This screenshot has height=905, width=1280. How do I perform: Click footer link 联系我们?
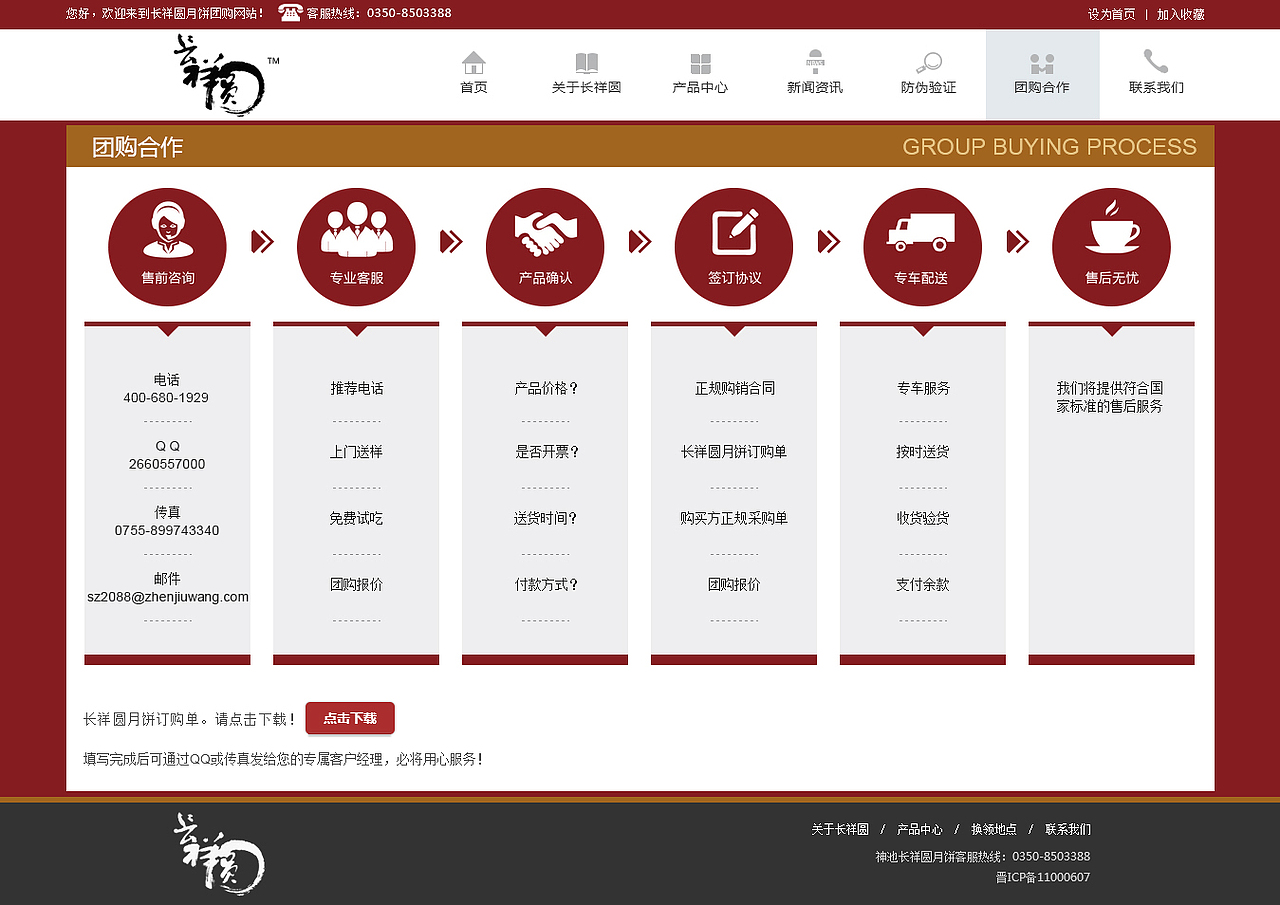[x=1068, y=829]
